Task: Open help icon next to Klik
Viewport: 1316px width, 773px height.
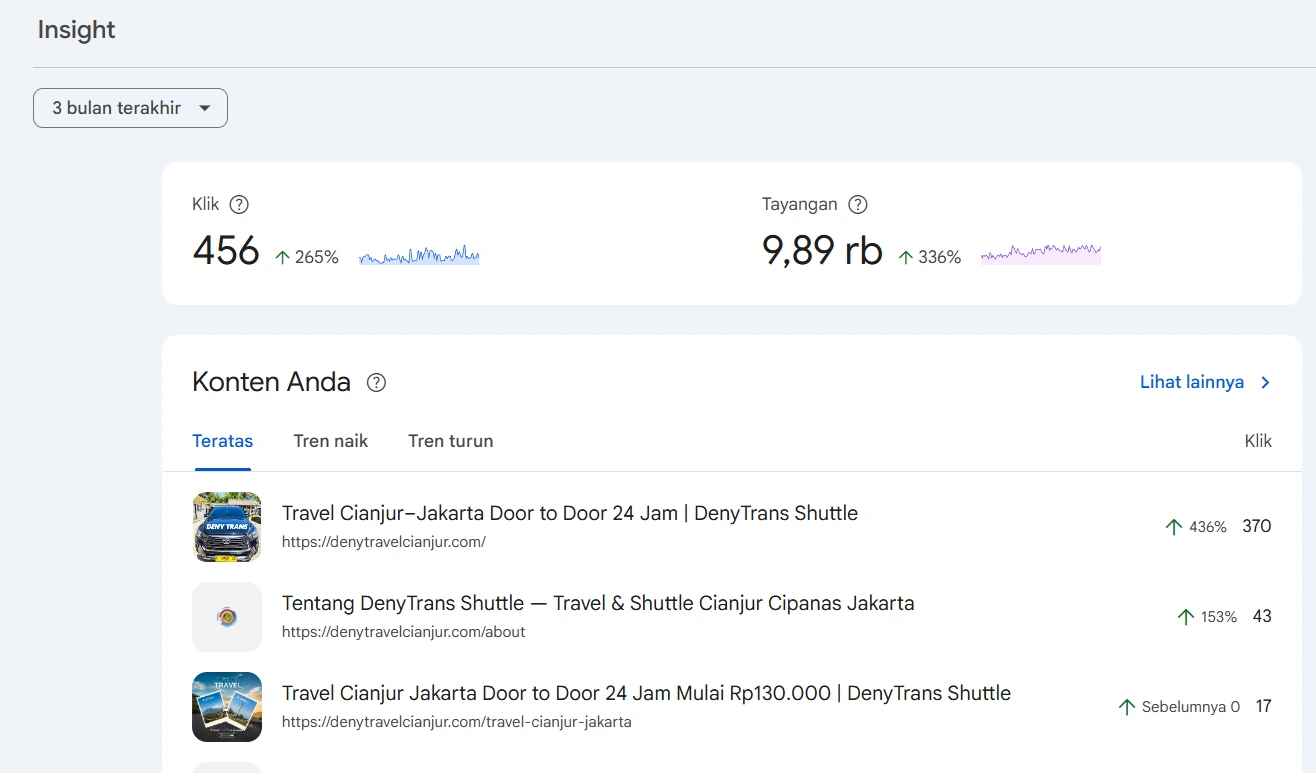Action: coord(239,205)
